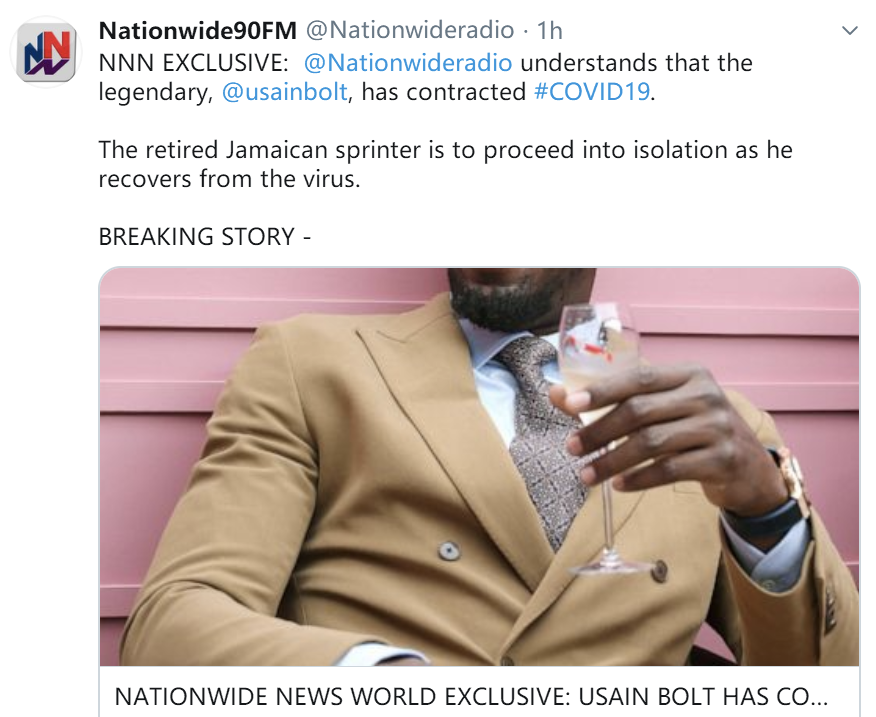Click the left jacket button in photo

click(449, 550)
